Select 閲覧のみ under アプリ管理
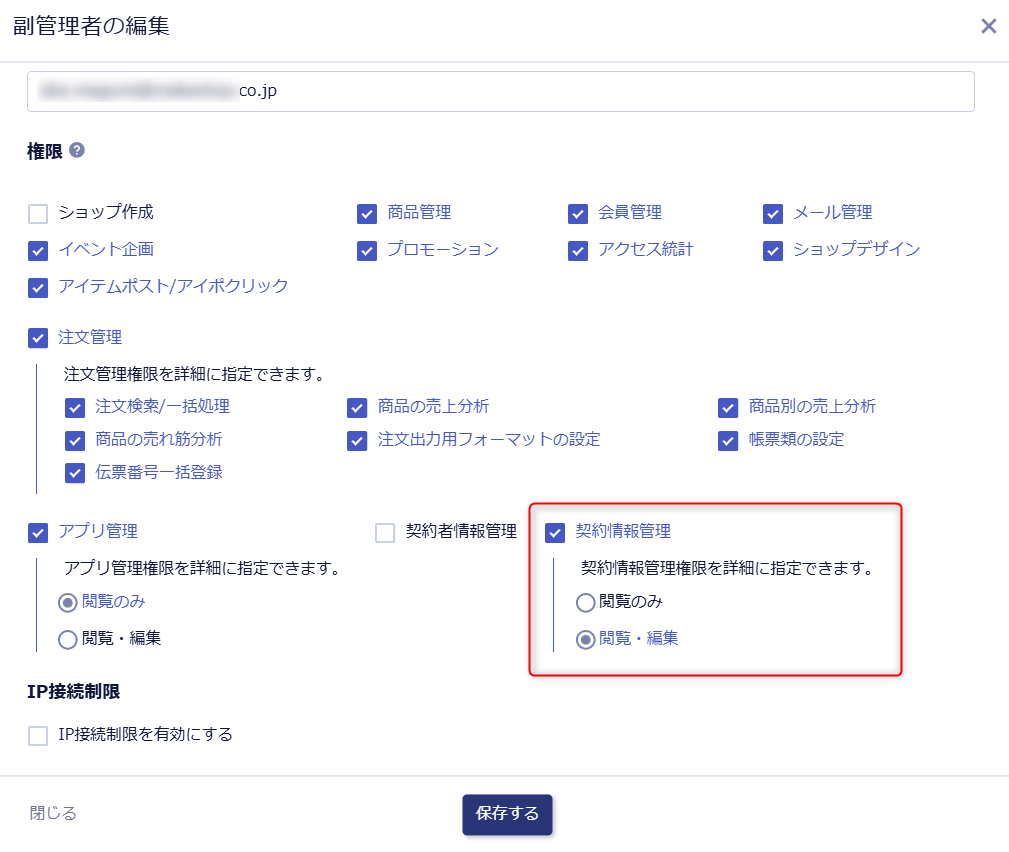This screenshot has height=852, width=1009. [68, 603]
